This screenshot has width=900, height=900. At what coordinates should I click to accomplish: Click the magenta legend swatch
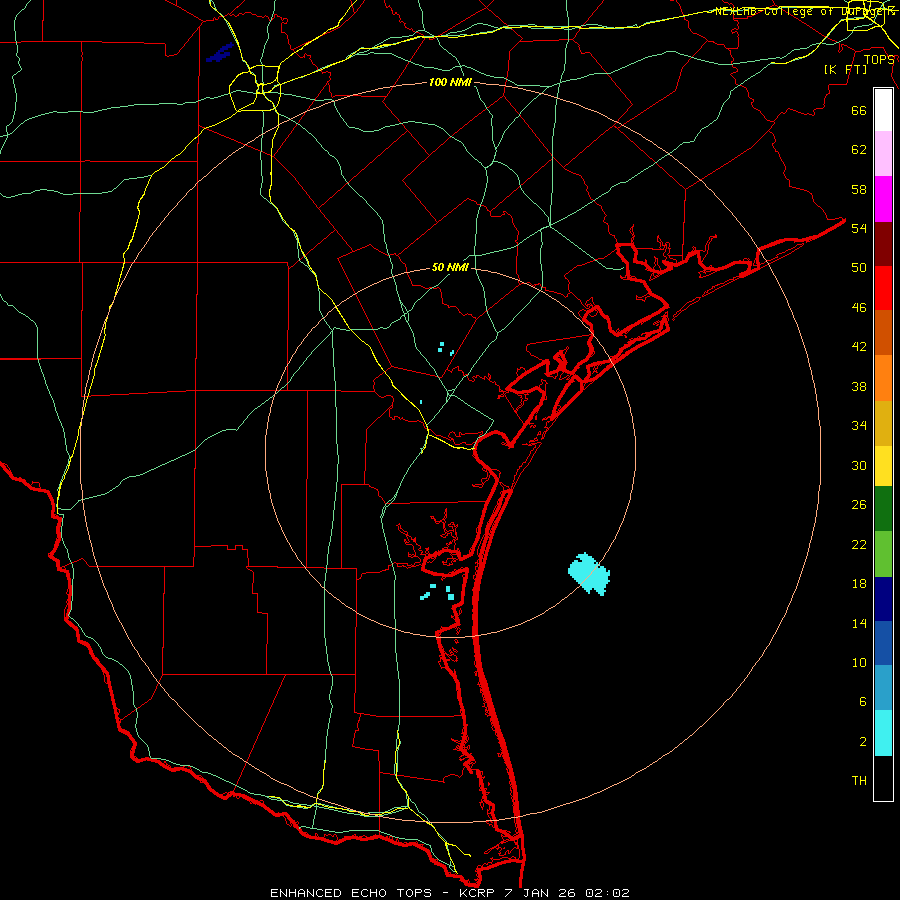pyautogui.click(x=883, y=199)
